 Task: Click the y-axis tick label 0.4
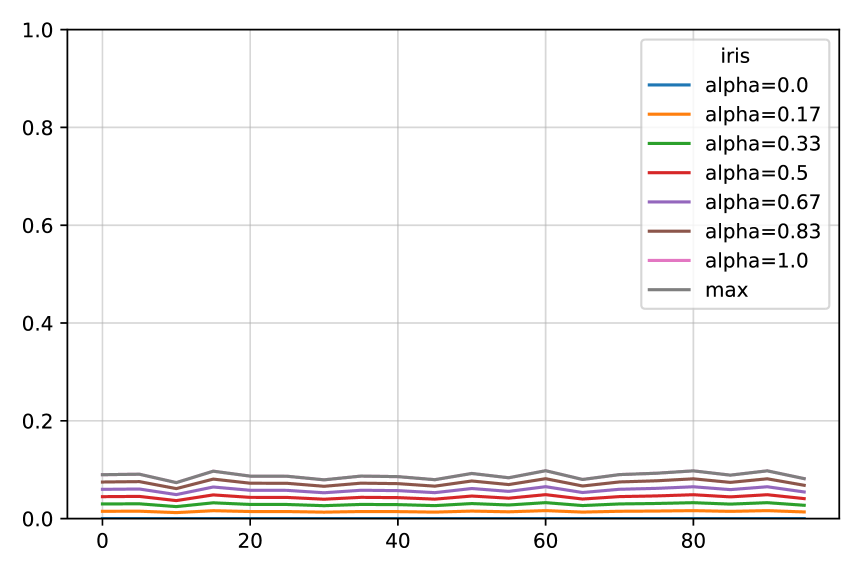[x=37, y=324]
